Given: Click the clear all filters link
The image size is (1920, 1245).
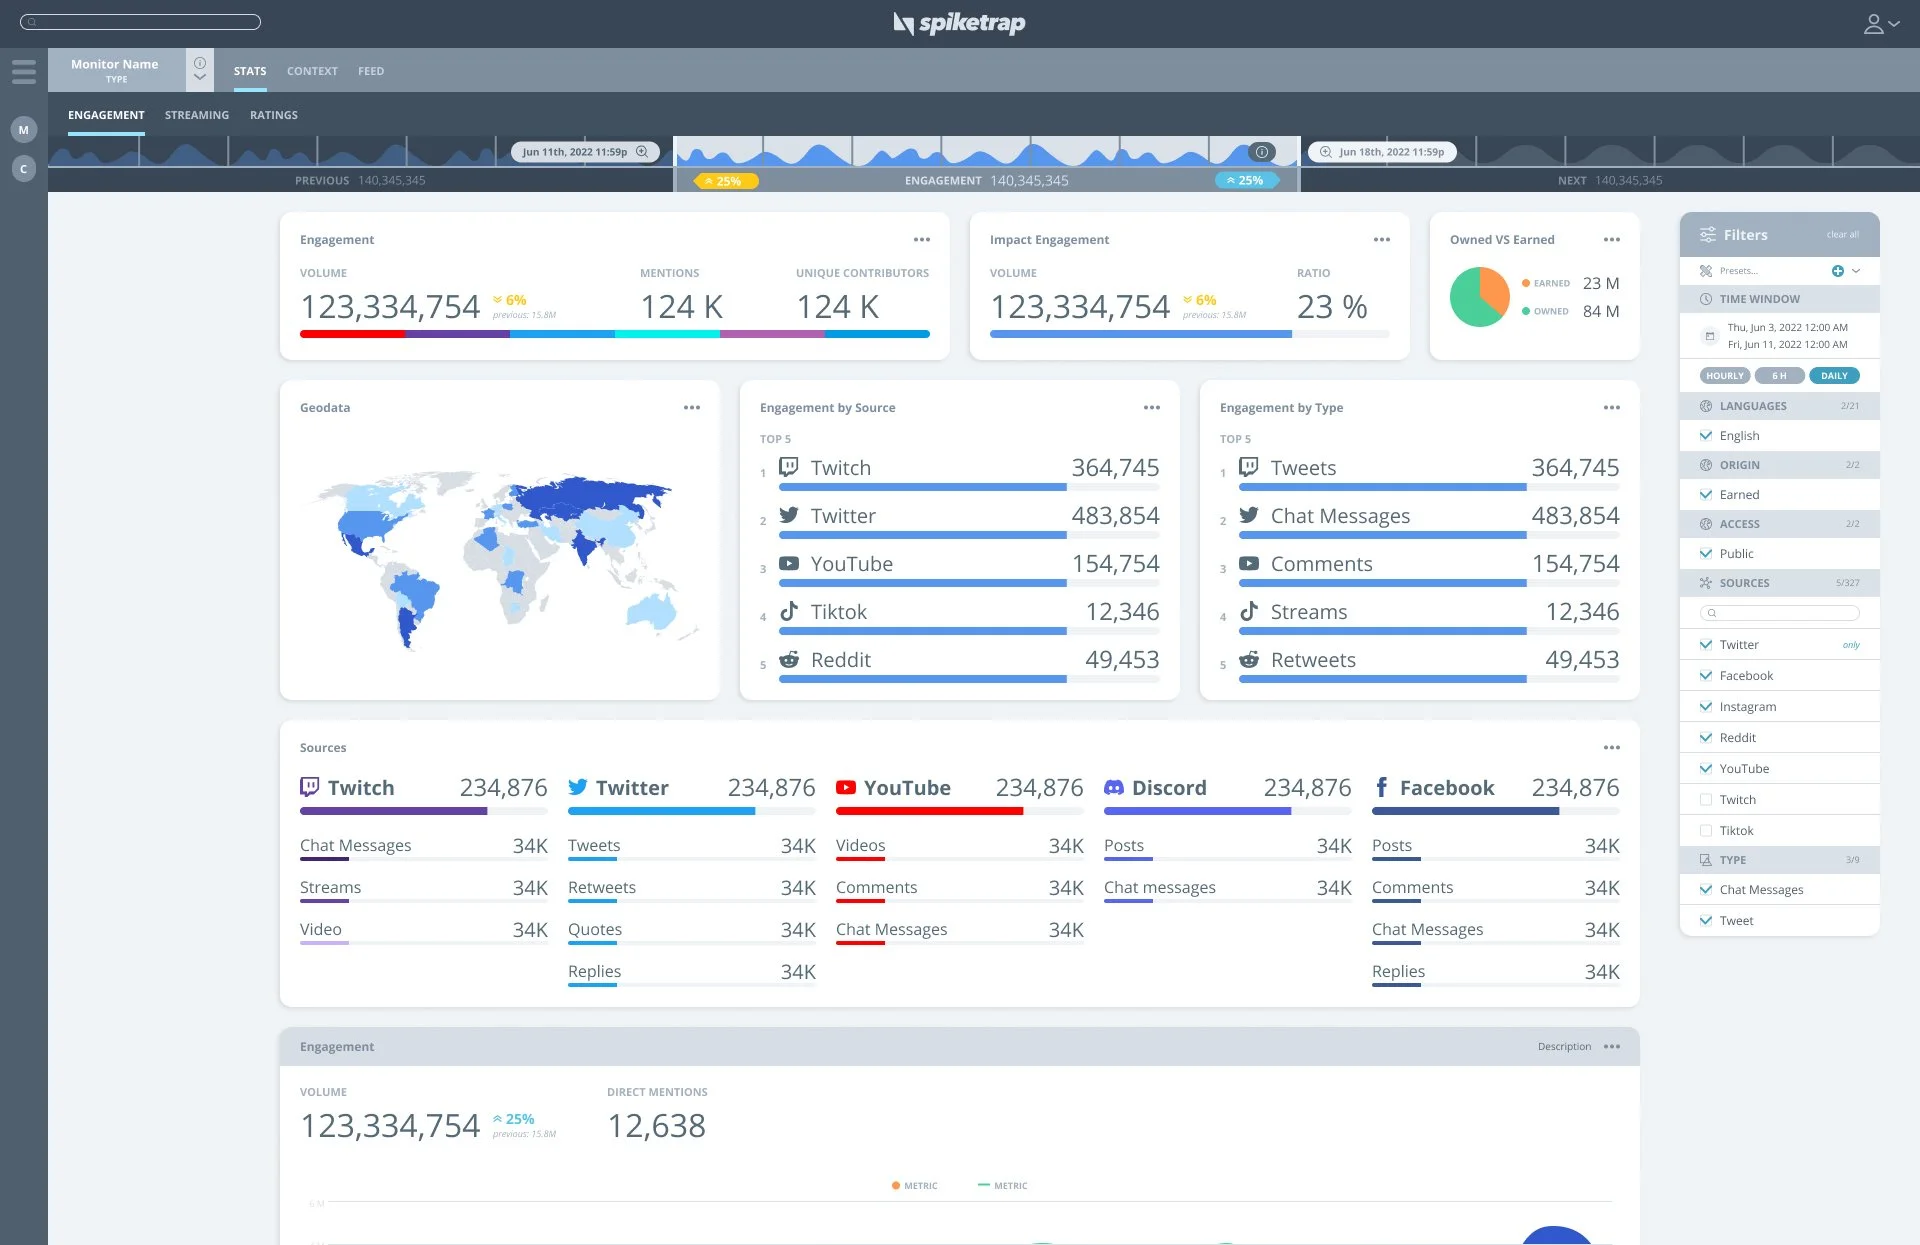Looking at the screenshot, I should click(1842, 235).
